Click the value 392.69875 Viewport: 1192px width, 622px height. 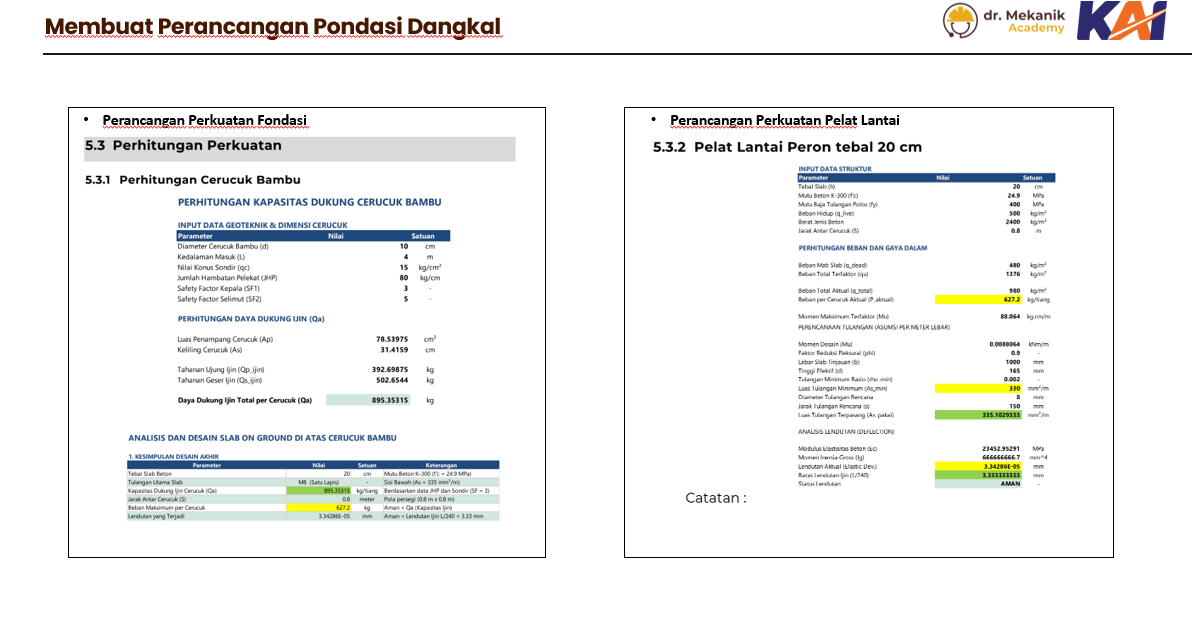click(390, 370)
